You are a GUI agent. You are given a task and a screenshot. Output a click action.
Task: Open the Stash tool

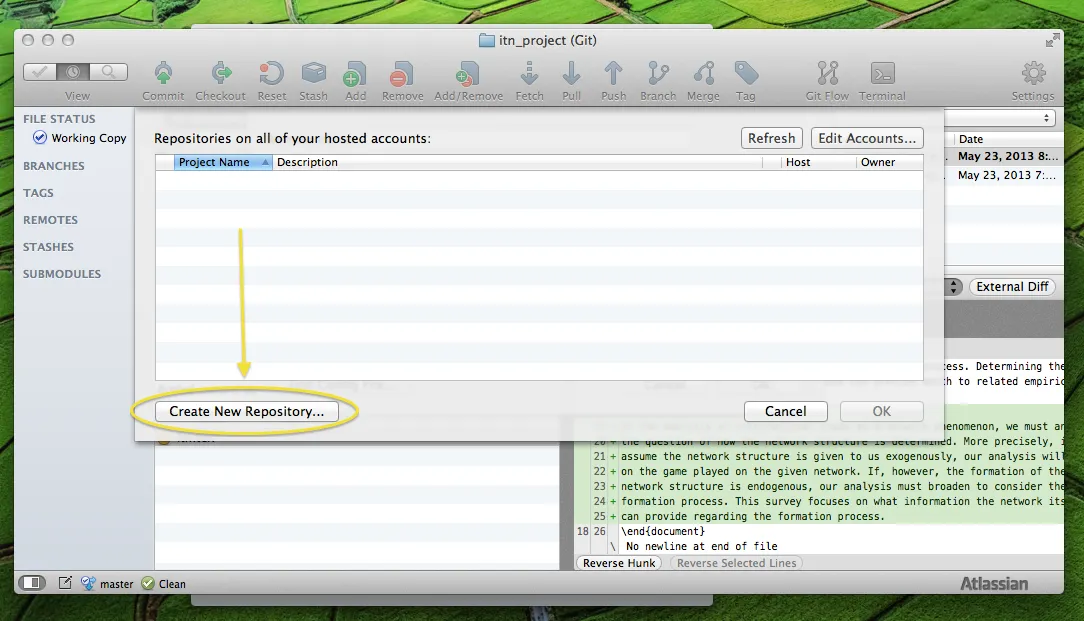click(x=313, y=75)
